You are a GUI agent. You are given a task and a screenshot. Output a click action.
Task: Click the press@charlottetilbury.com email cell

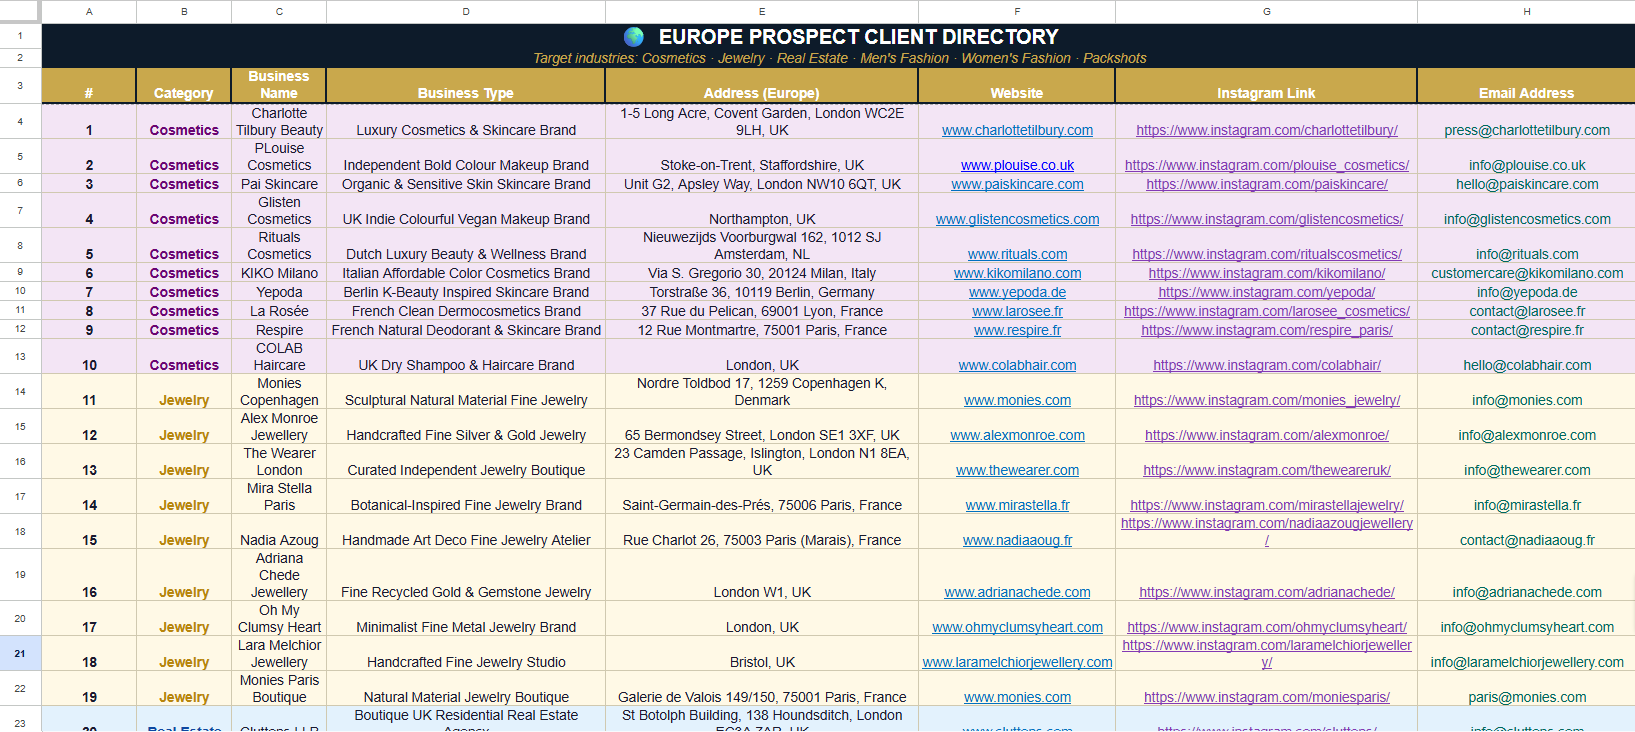tap(1526, 121)
